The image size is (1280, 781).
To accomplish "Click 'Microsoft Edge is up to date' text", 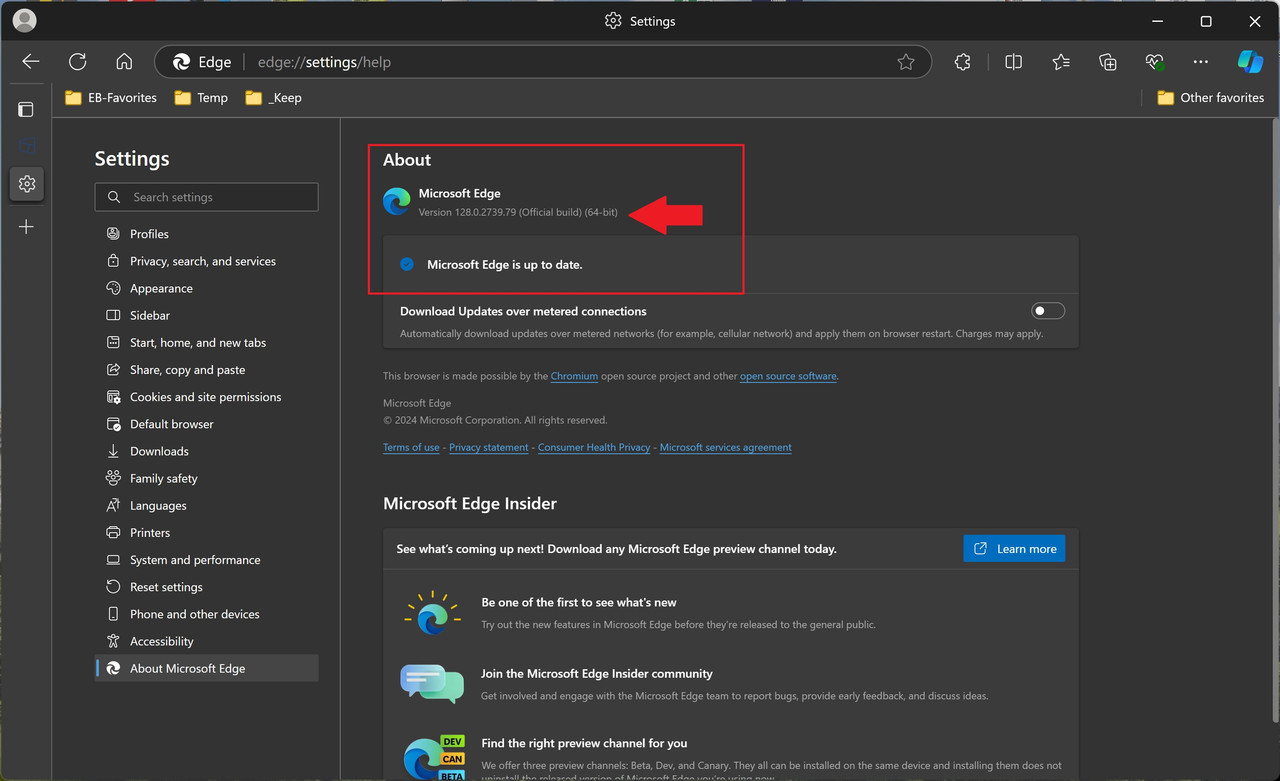I will (x=505, y=265).
